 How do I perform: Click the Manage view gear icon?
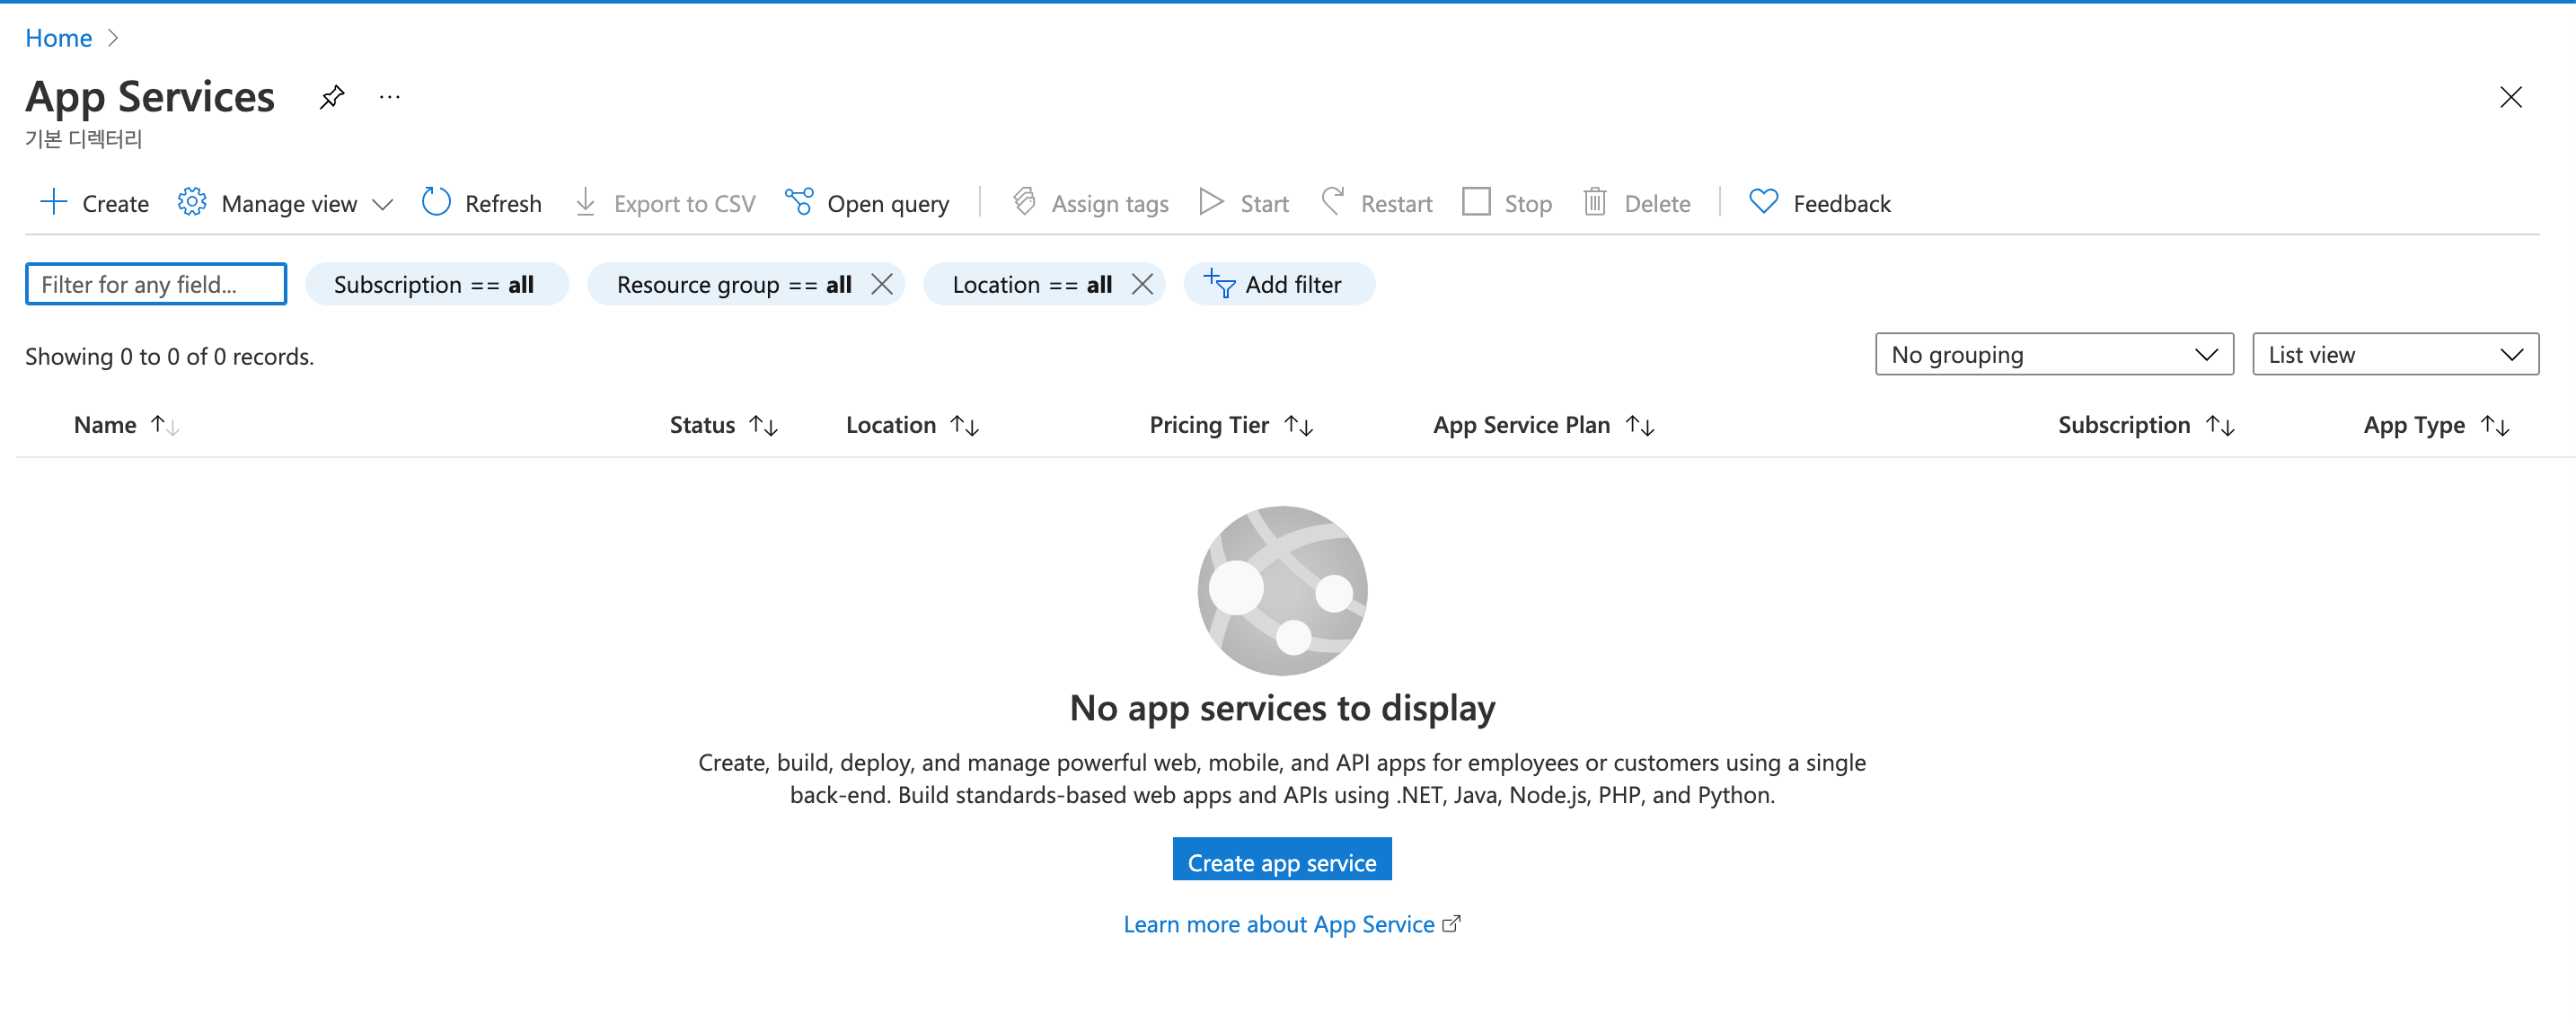click(x=192, y=203)
